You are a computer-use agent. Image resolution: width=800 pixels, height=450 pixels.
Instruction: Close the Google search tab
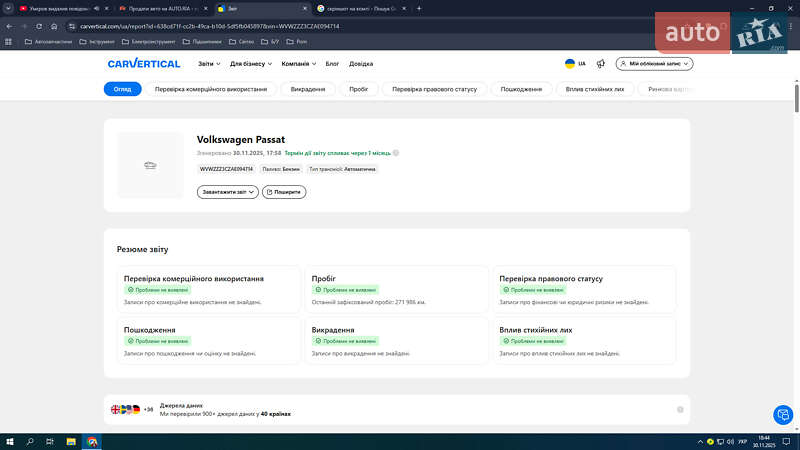(404, 9)
